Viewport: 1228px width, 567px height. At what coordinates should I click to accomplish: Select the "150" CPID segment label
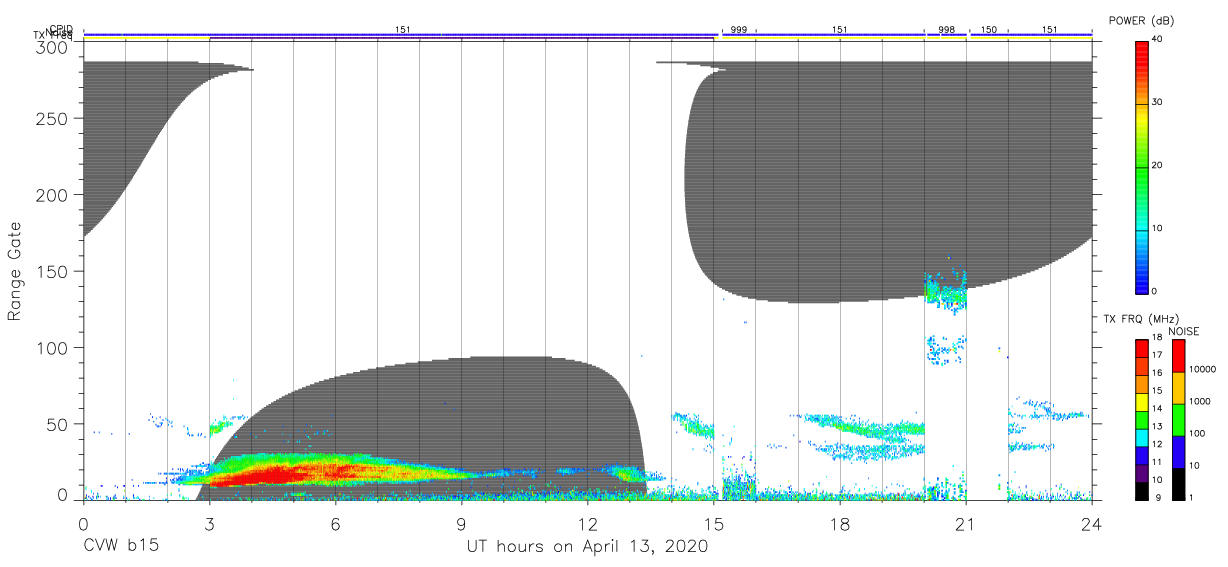pos(988,30)
